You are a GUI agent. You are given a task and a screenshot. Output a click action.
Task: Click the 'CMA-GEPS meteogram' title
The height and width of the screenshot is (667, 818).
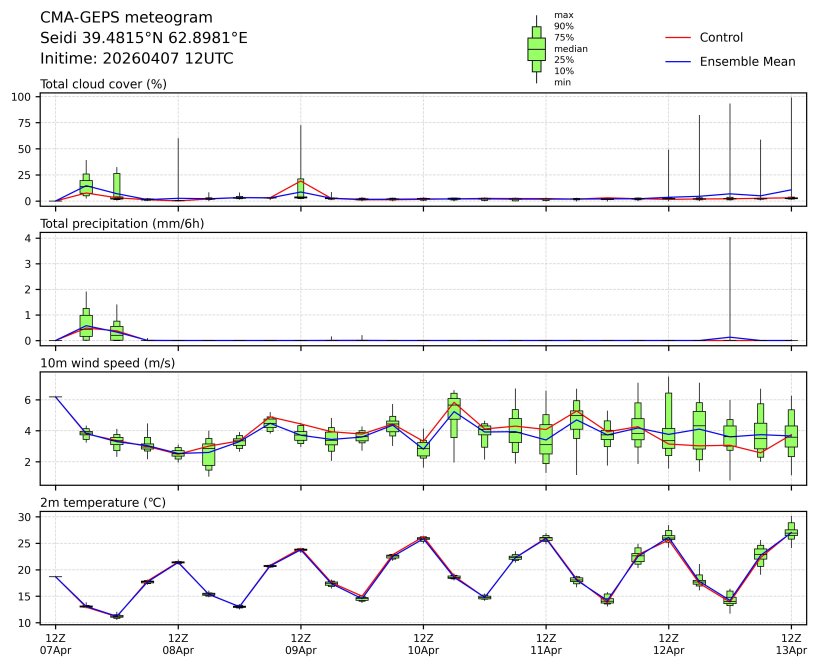(x=126, y=18)
